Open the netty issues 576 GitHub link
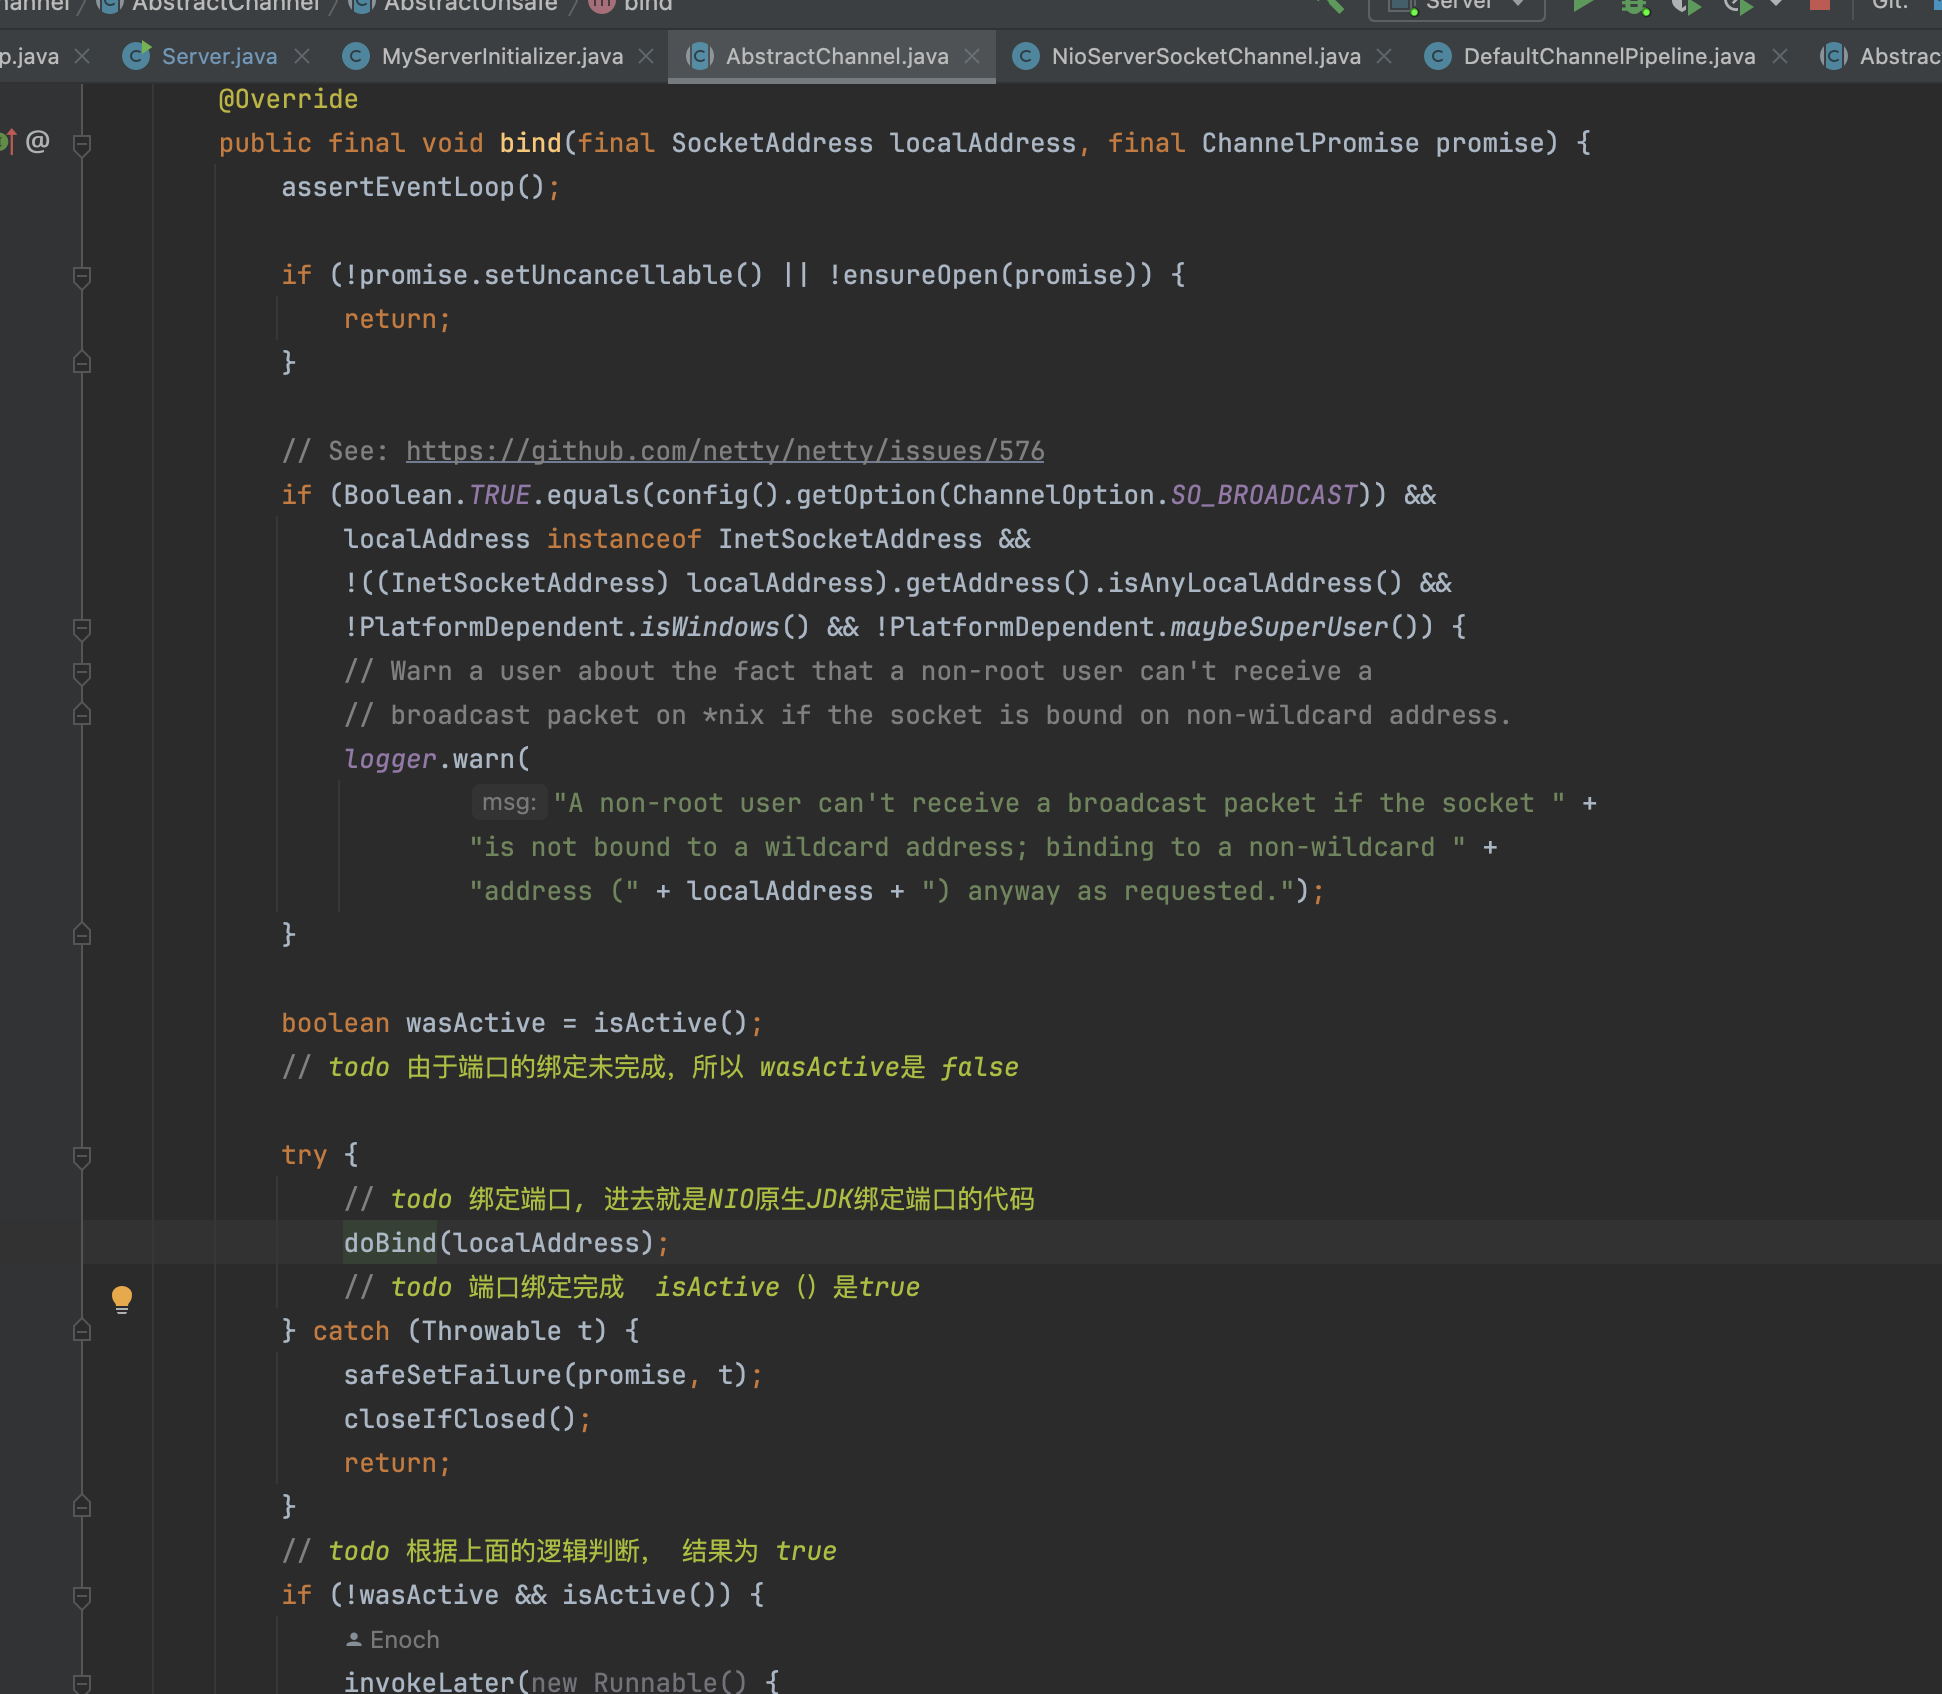 pos(725,451)
